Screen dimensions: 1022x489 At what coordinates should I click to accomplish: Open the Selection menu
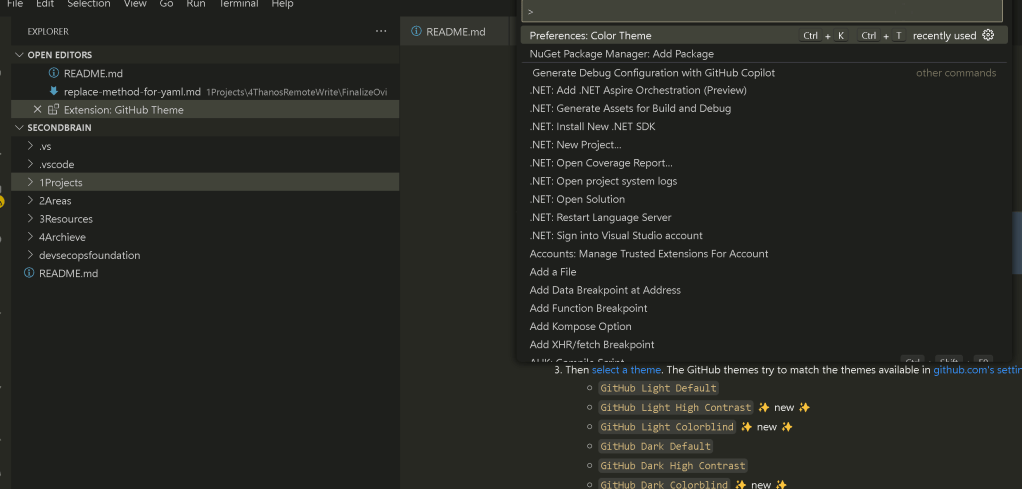point(89,4)
